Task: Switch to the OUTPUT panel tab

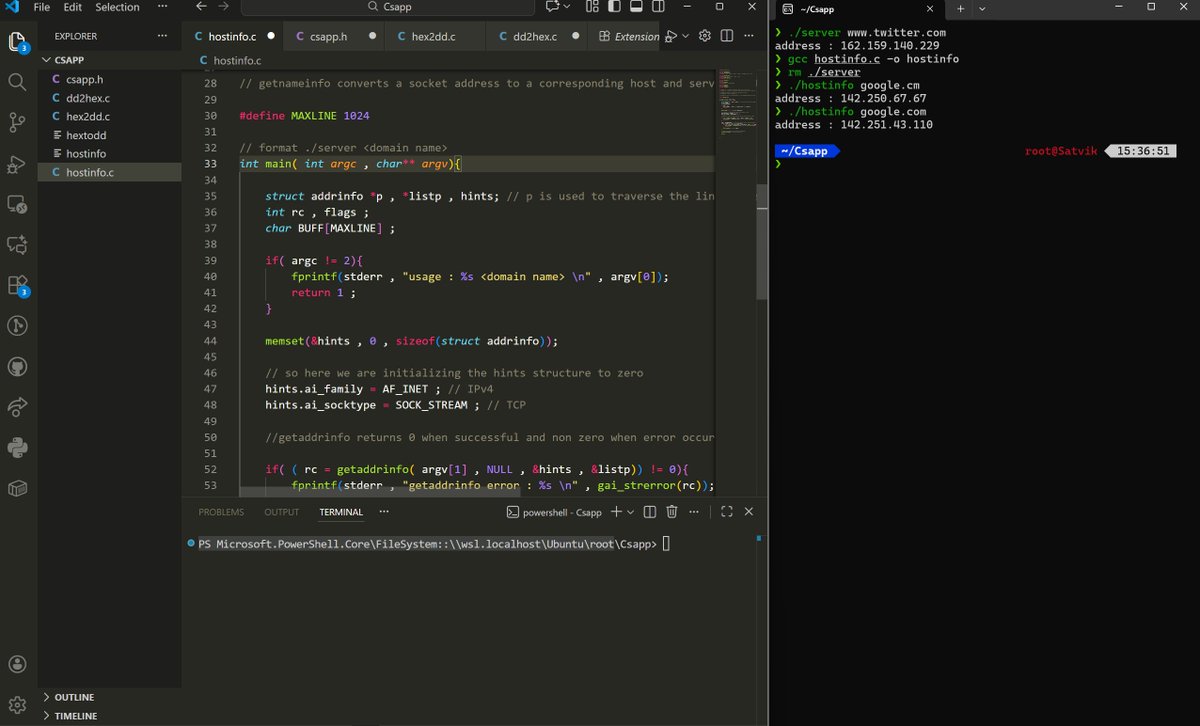Action: 281,512
